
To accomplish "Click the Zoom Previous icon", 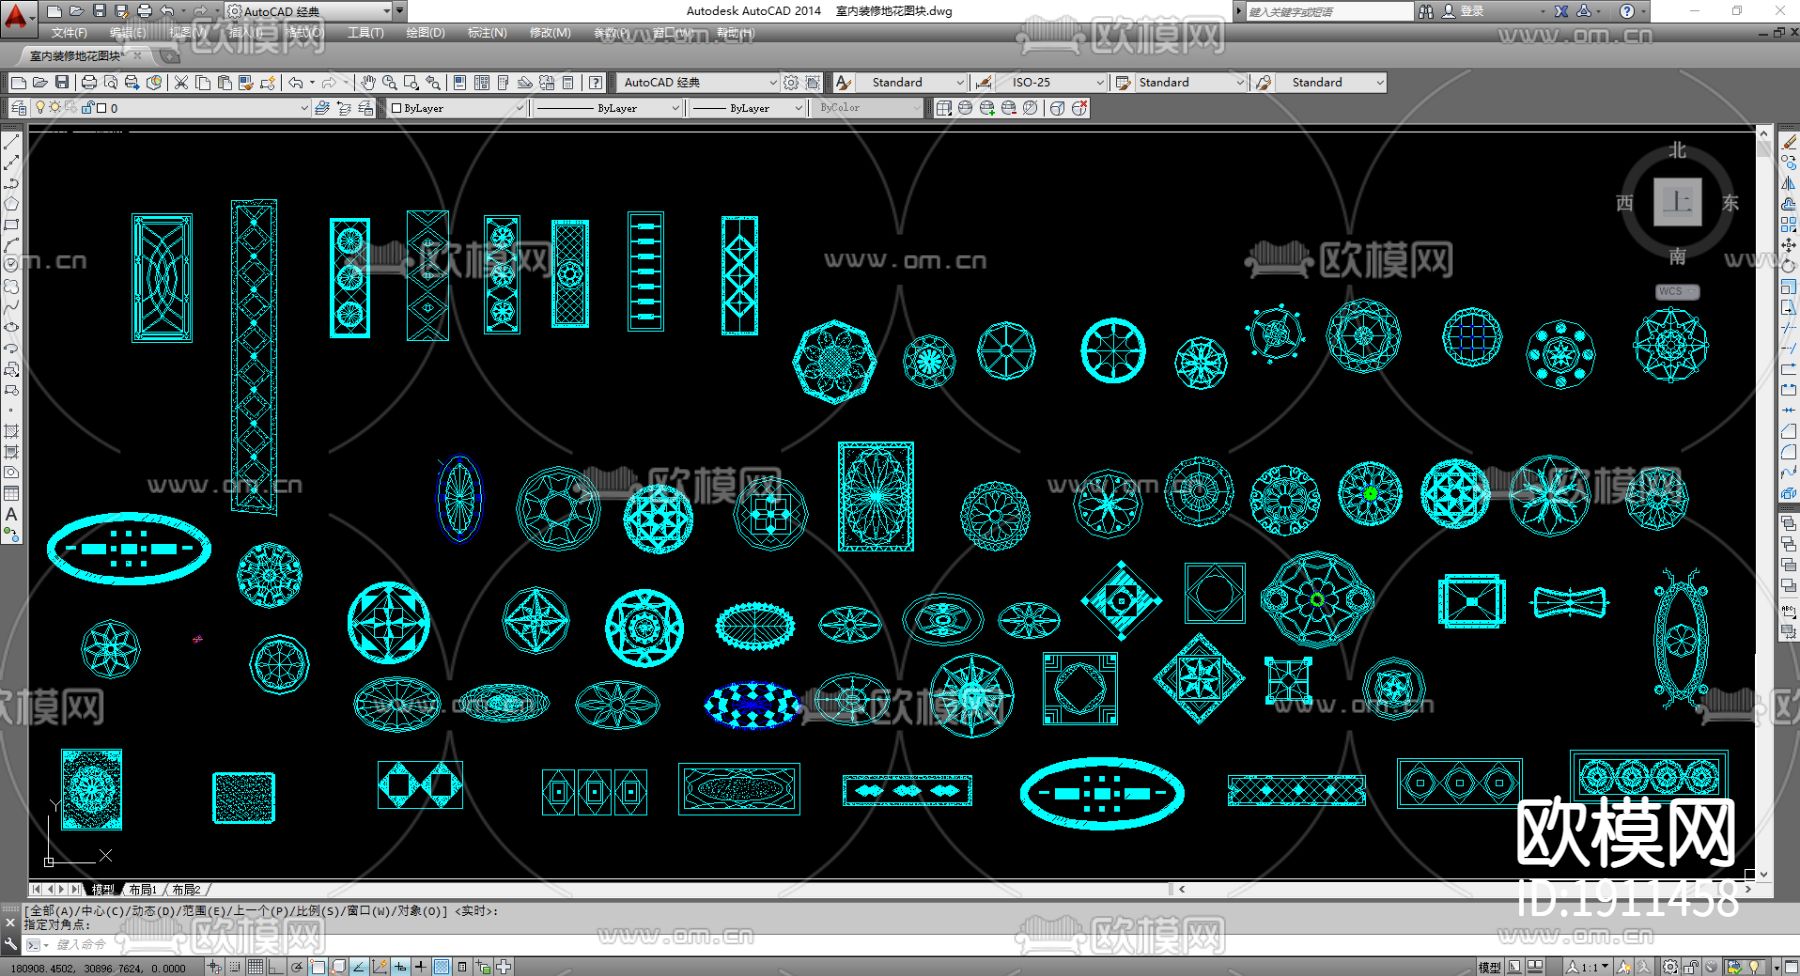I will tap(433, 82).
